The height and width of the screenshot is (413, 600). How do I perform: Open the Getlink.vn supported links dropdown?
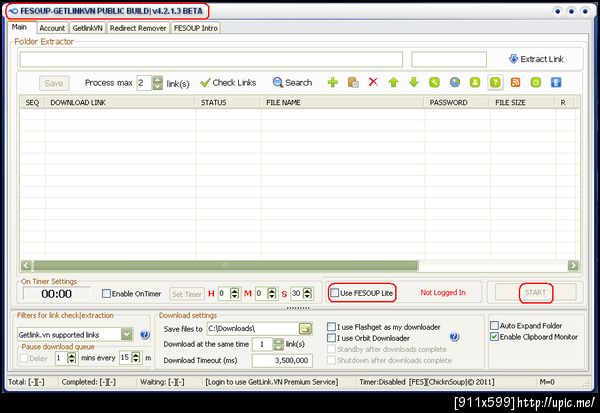point(127,335)
